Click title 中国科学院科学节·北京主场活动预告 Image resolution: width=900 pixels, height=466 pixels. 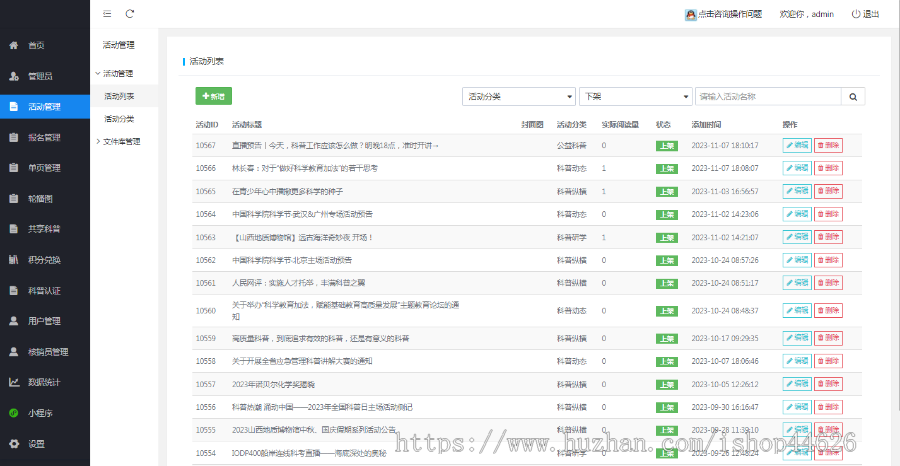click(x=291, y=260)
